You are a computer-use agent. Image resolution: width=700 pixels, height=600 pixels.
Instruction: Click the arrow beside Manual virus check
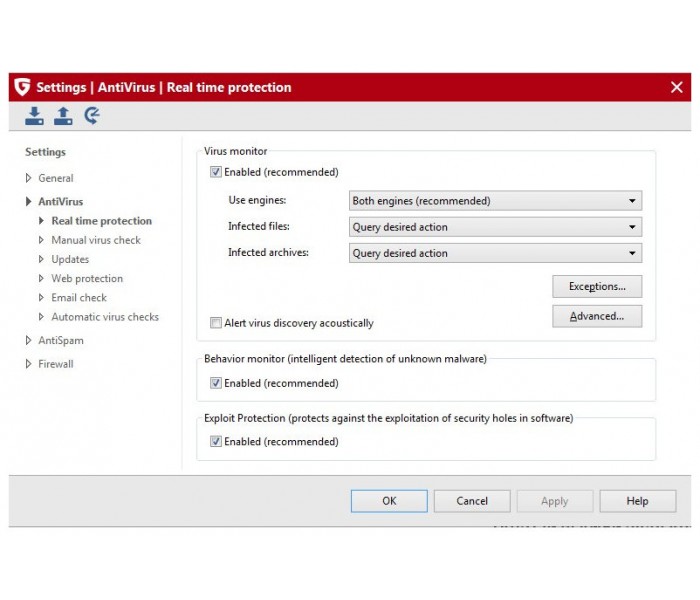(41, 240)
